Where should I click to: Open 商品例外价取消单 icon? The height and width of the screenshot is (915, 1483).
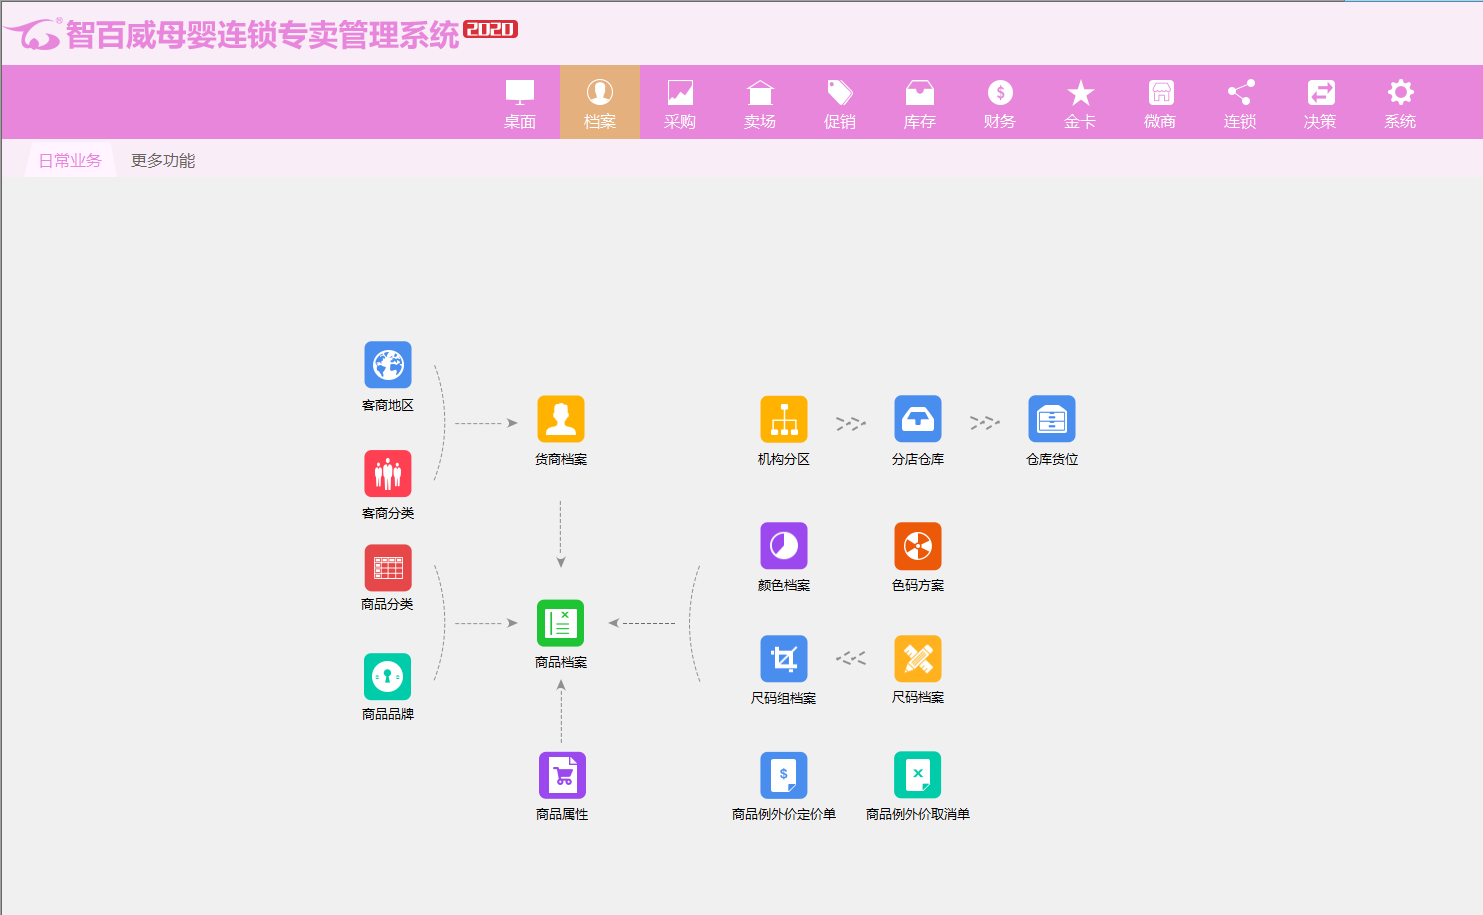[x=917, y=775]
